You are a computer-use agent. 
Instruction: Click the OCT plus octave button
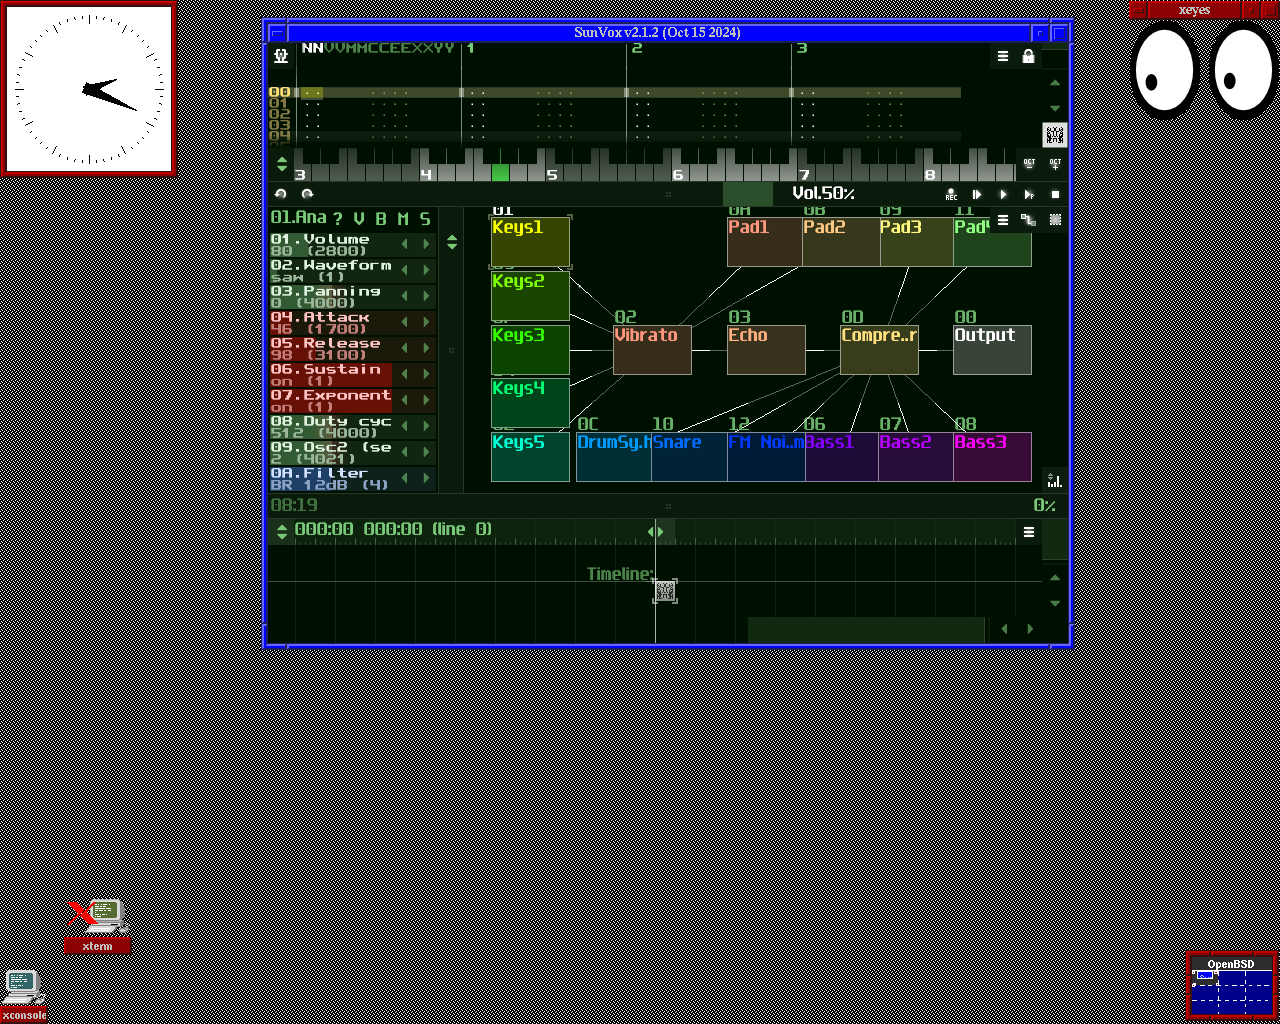coord(1055,163)
